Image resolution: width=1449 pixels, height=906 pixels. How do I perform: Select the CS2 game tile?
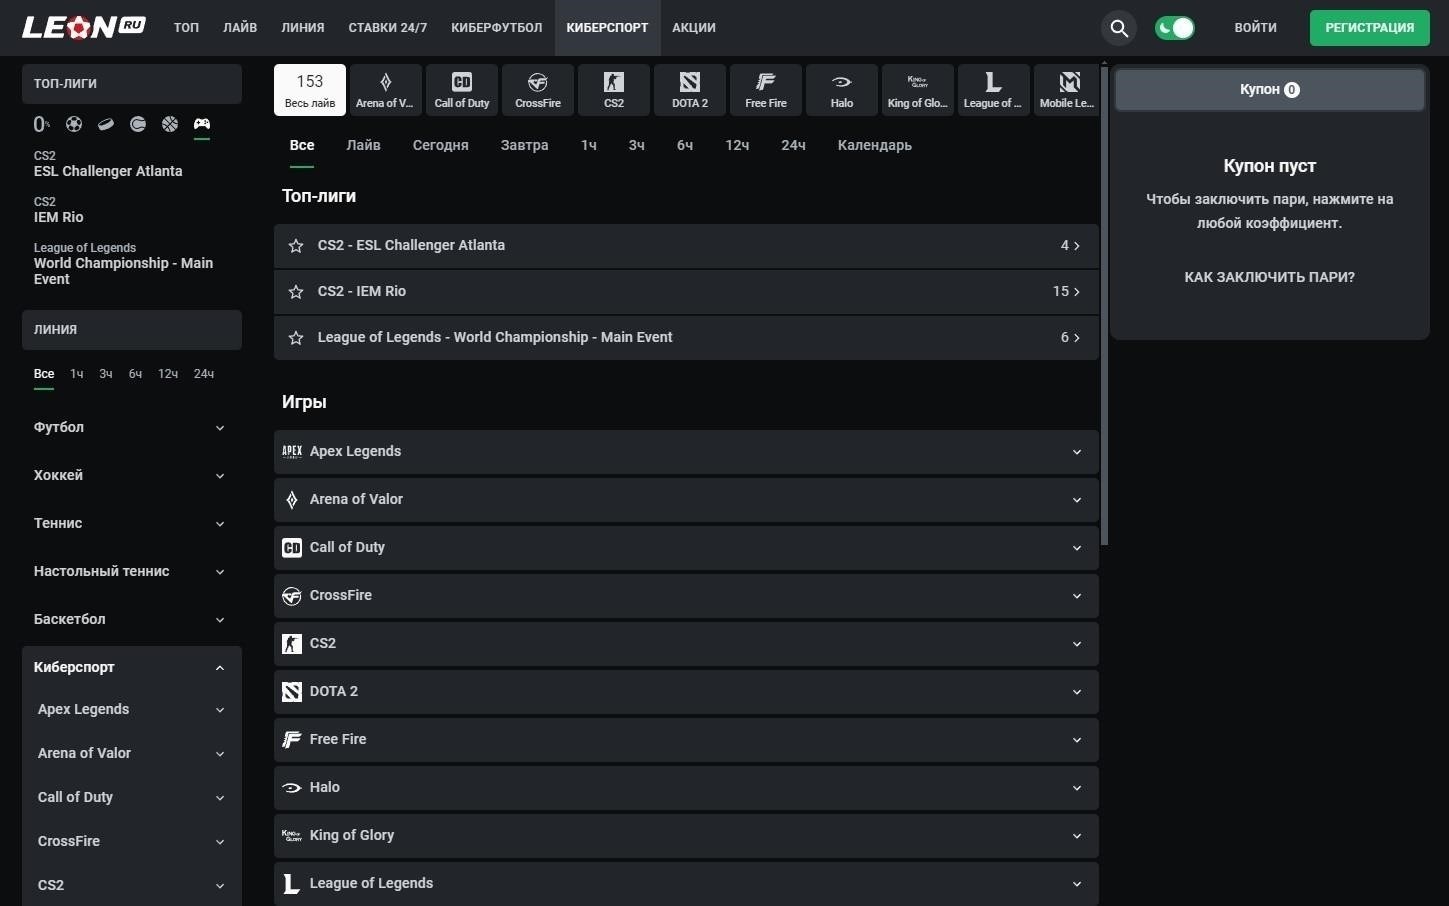[x=614, y=90]
